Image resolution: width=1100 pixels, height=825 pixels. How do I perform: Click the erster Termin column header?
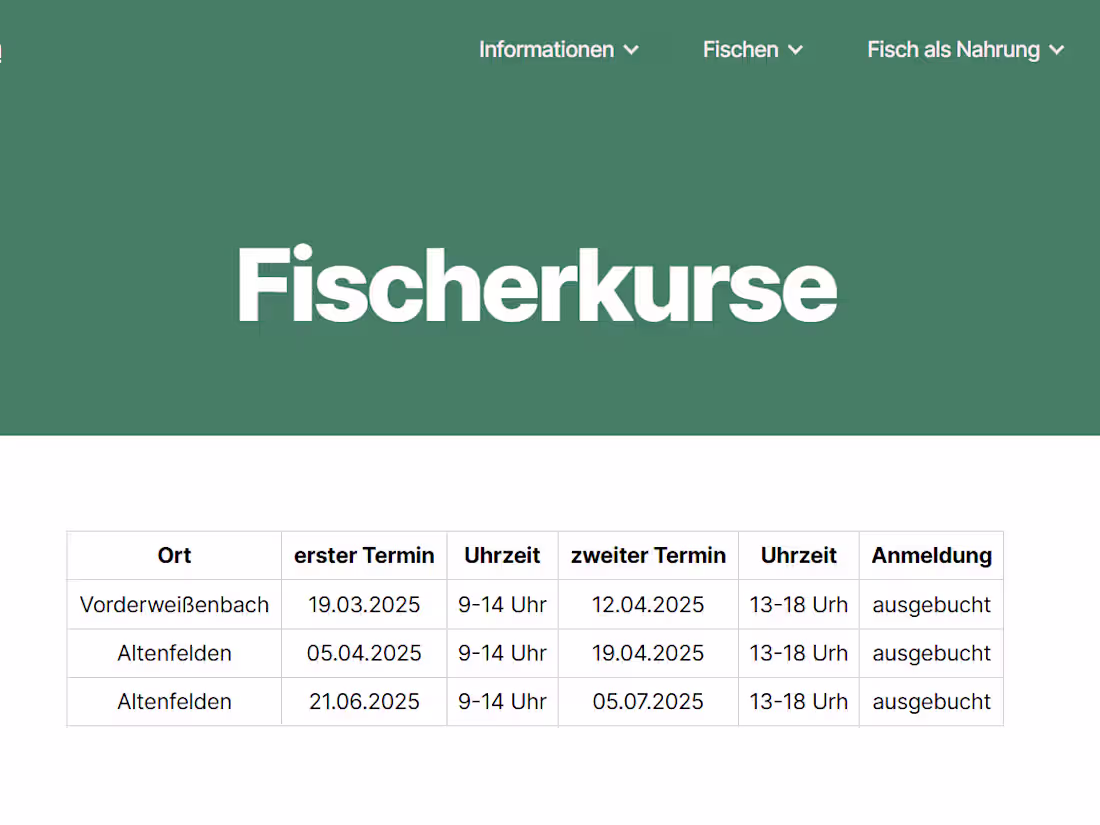click(x=364, y=556)
